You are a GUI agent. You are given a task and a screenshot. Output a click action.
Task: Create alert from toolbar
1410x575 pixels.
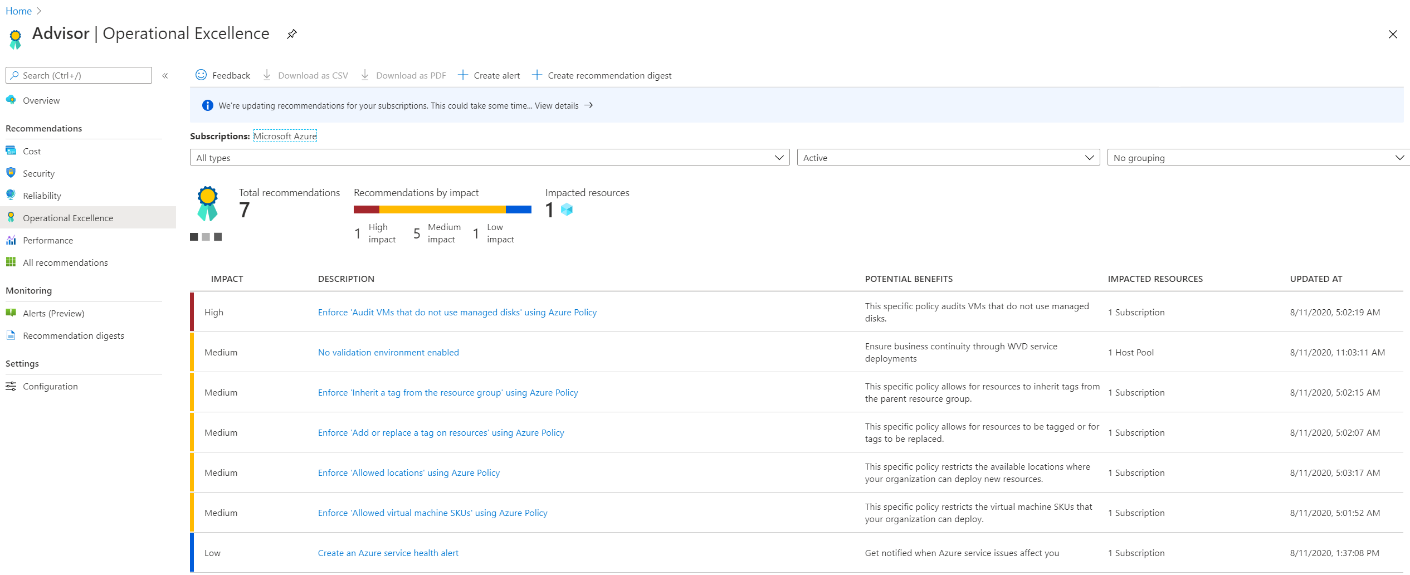[x=489, y=75]
